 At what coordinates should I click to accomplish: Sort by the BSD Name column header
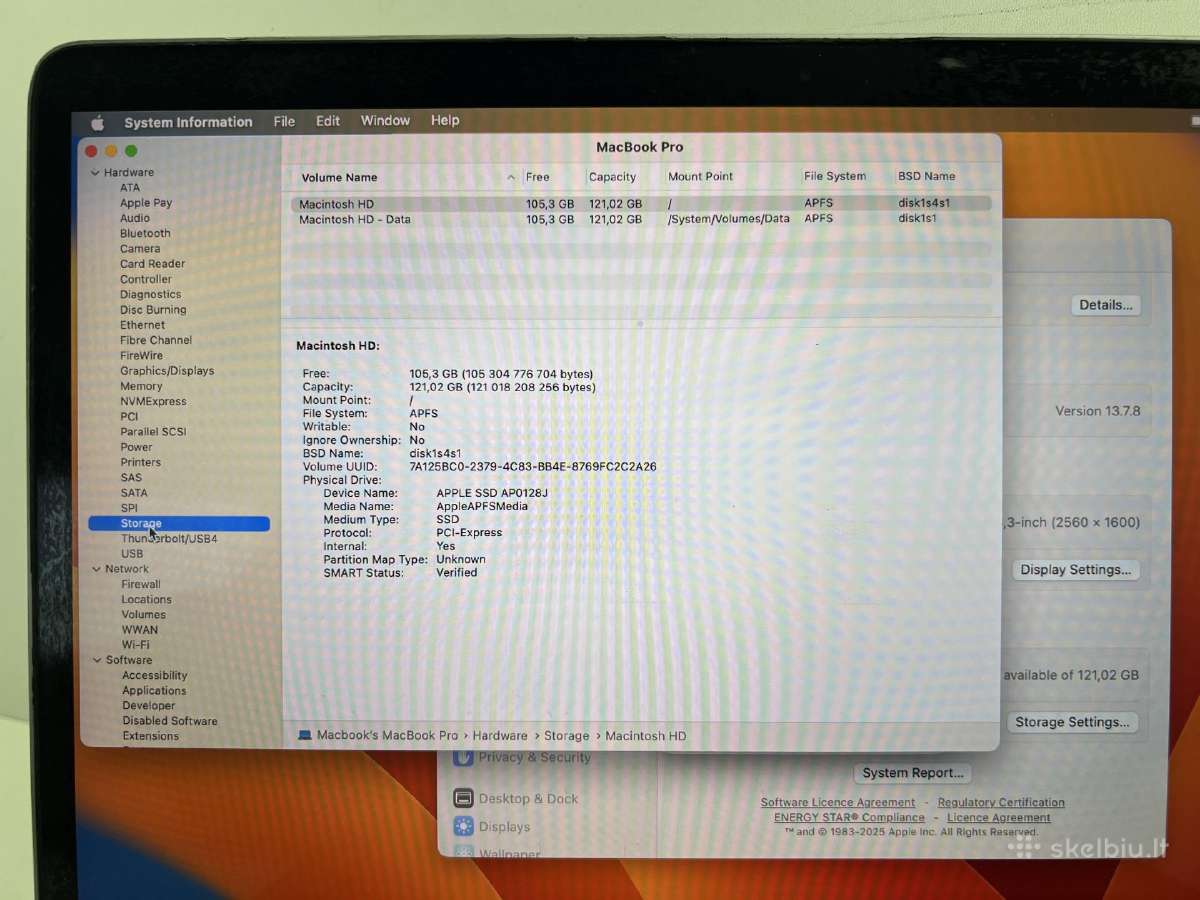click(x=926, y=176)
